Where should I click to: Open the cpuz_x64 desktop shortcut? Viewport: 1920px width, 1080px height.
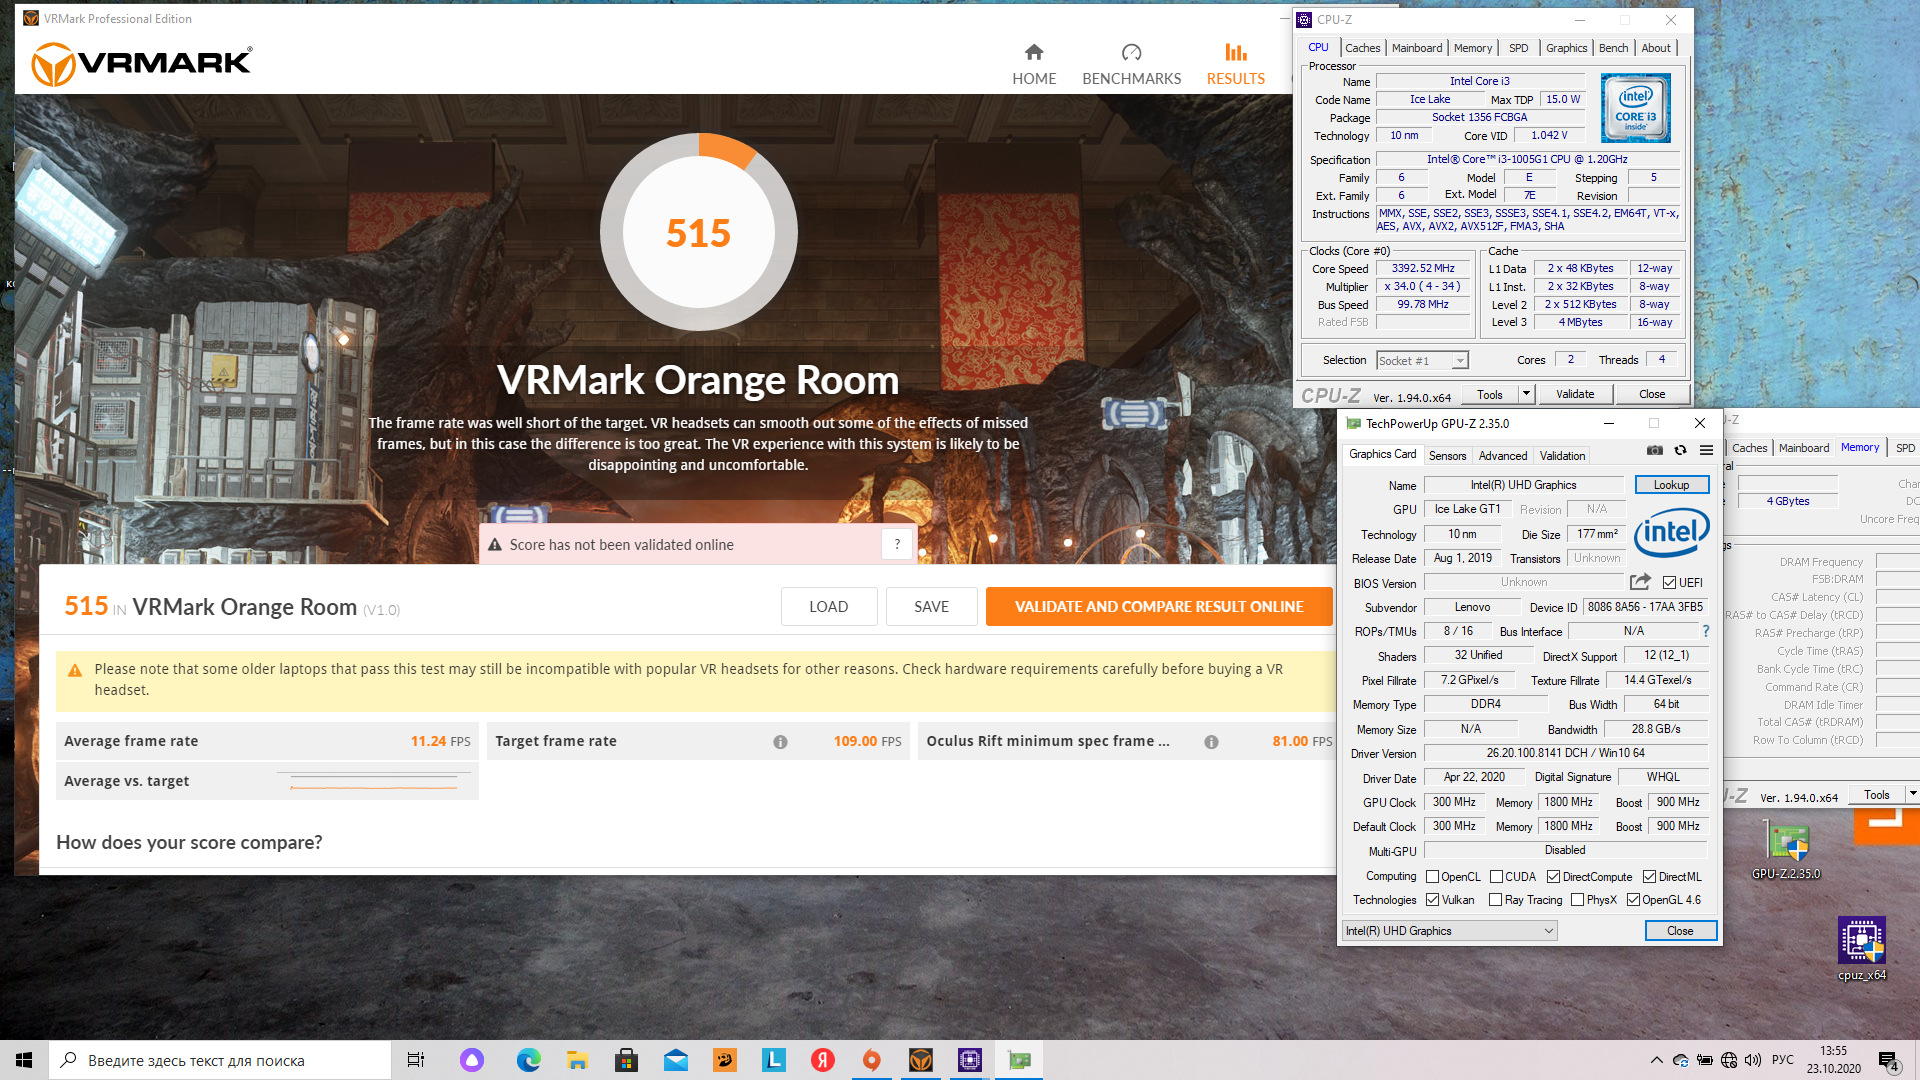point(1862,949)
